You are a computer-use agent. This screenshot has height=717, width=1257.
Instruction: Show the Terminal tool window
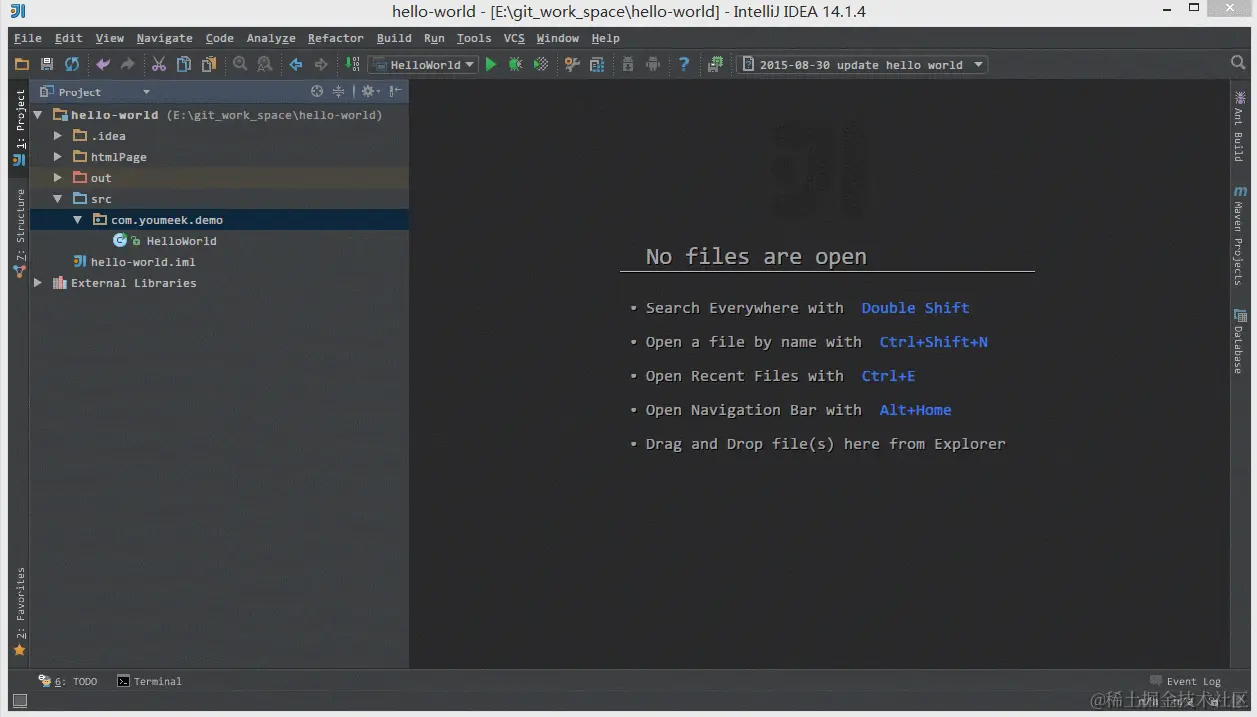(x=156, y=681)
